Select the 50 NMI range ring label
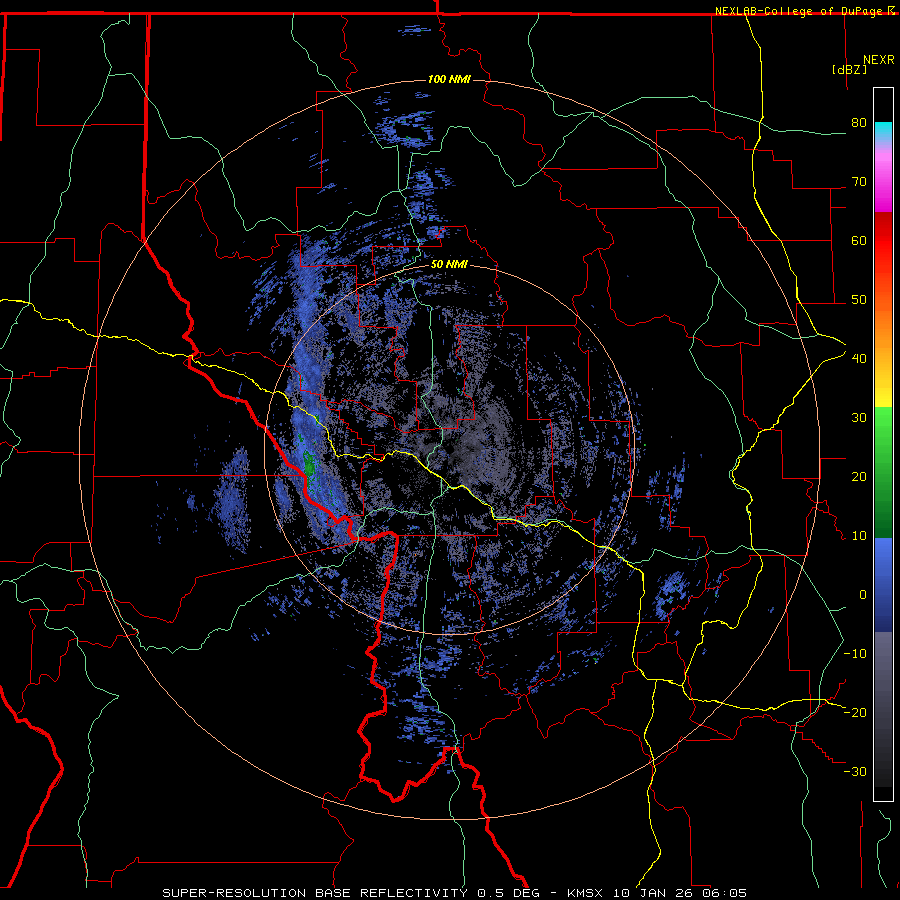 (449, 265)
